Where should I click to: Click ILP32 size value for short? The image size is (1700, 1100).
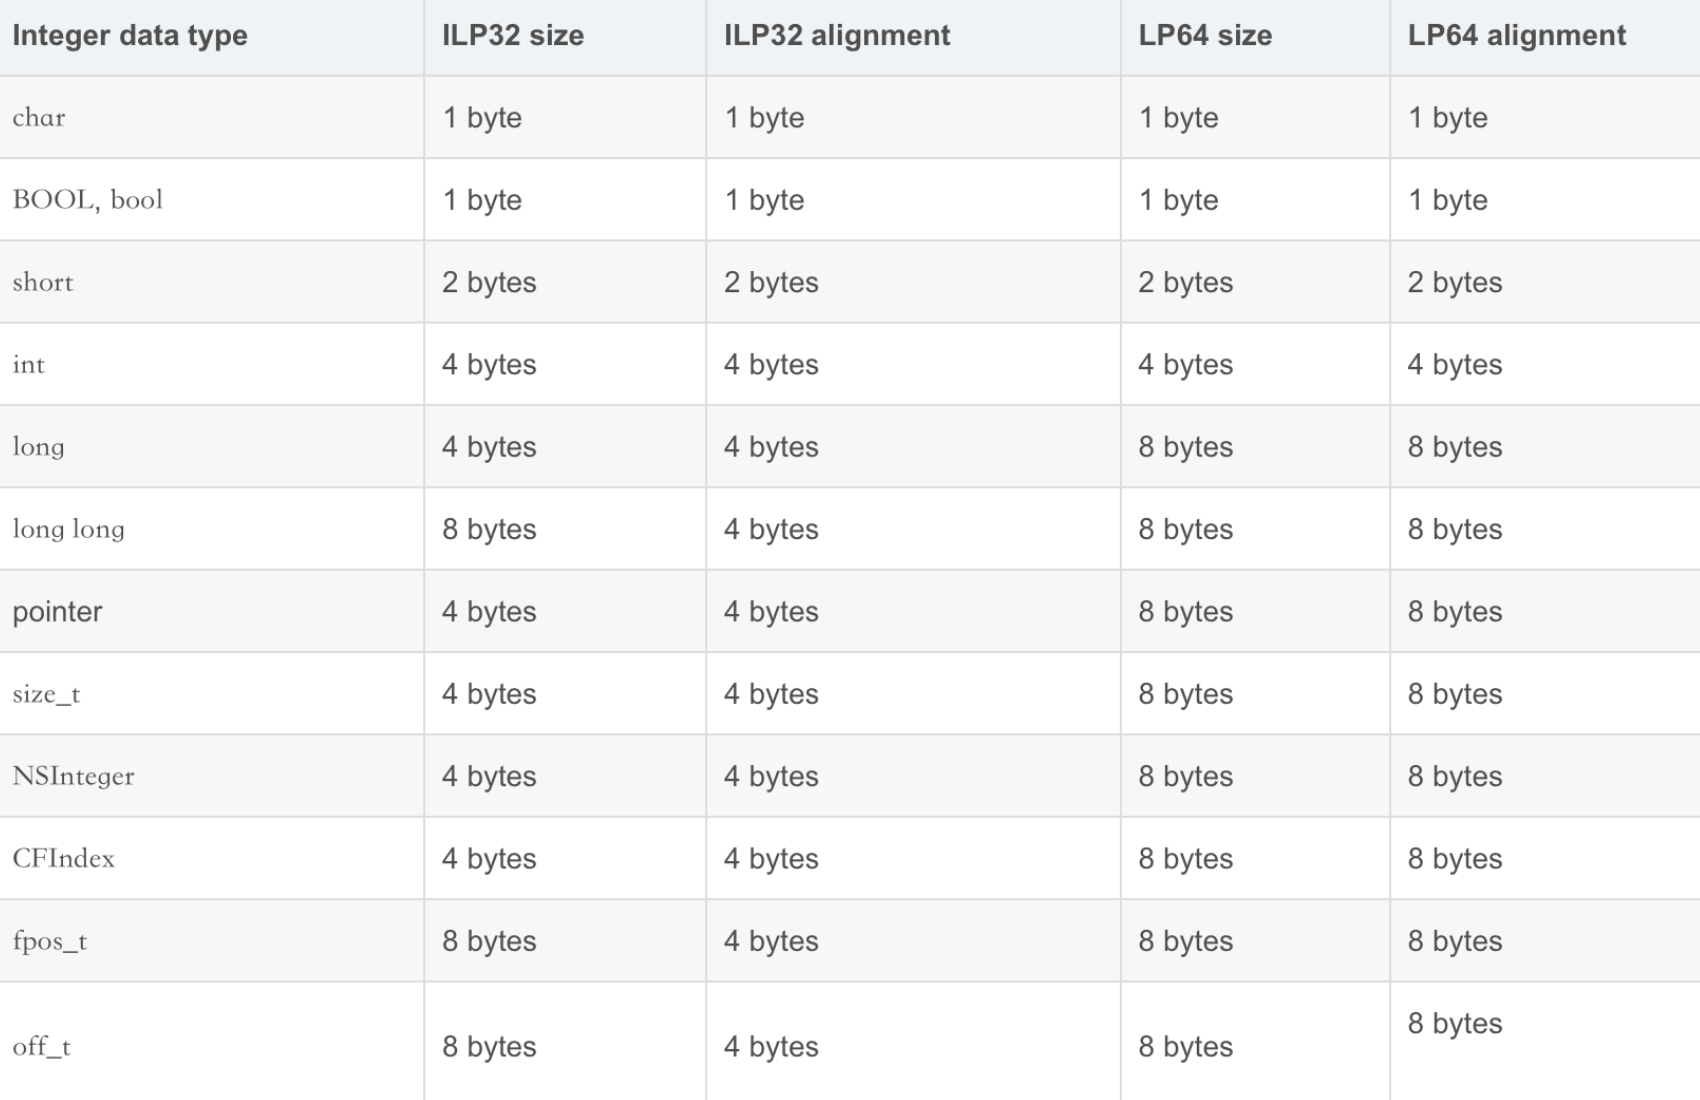pos(489,282)
